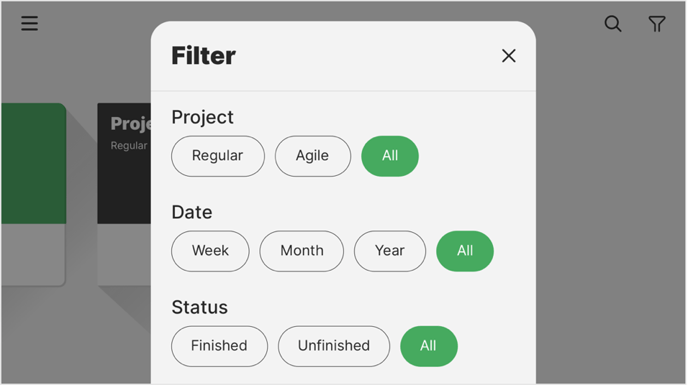Click the Date section heading

coord(192,212)
